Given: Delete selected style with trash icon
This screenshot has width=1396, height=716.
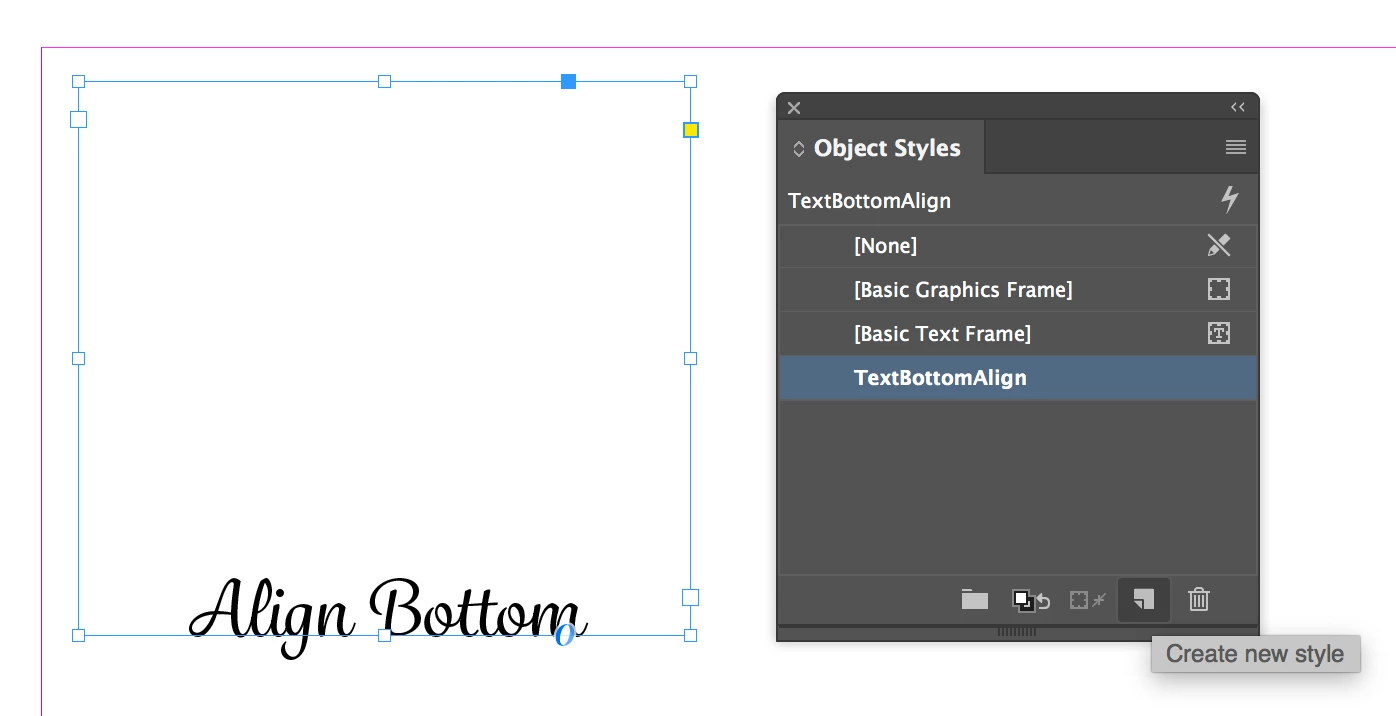Looking at the screenshot, I should 1199,600.
